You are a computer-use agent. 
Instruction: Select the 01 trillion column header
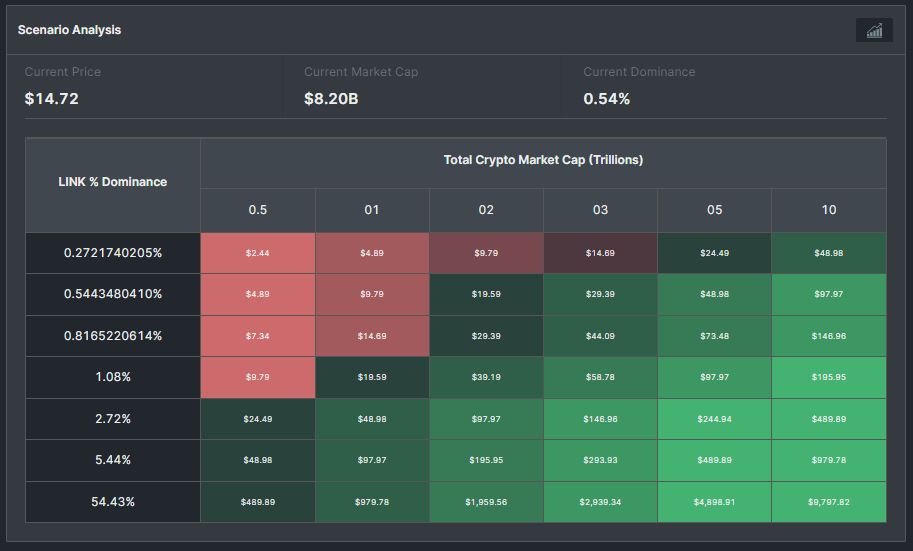tap(372, 210)
